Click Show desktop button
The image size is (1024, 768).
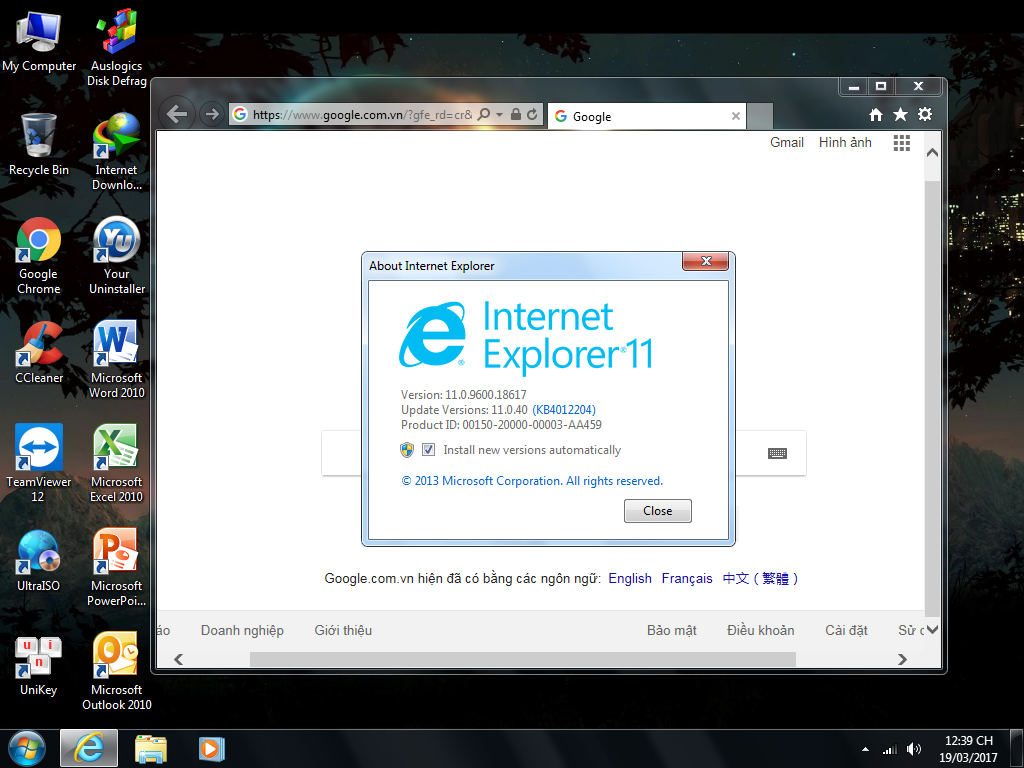pos(1018,749)
